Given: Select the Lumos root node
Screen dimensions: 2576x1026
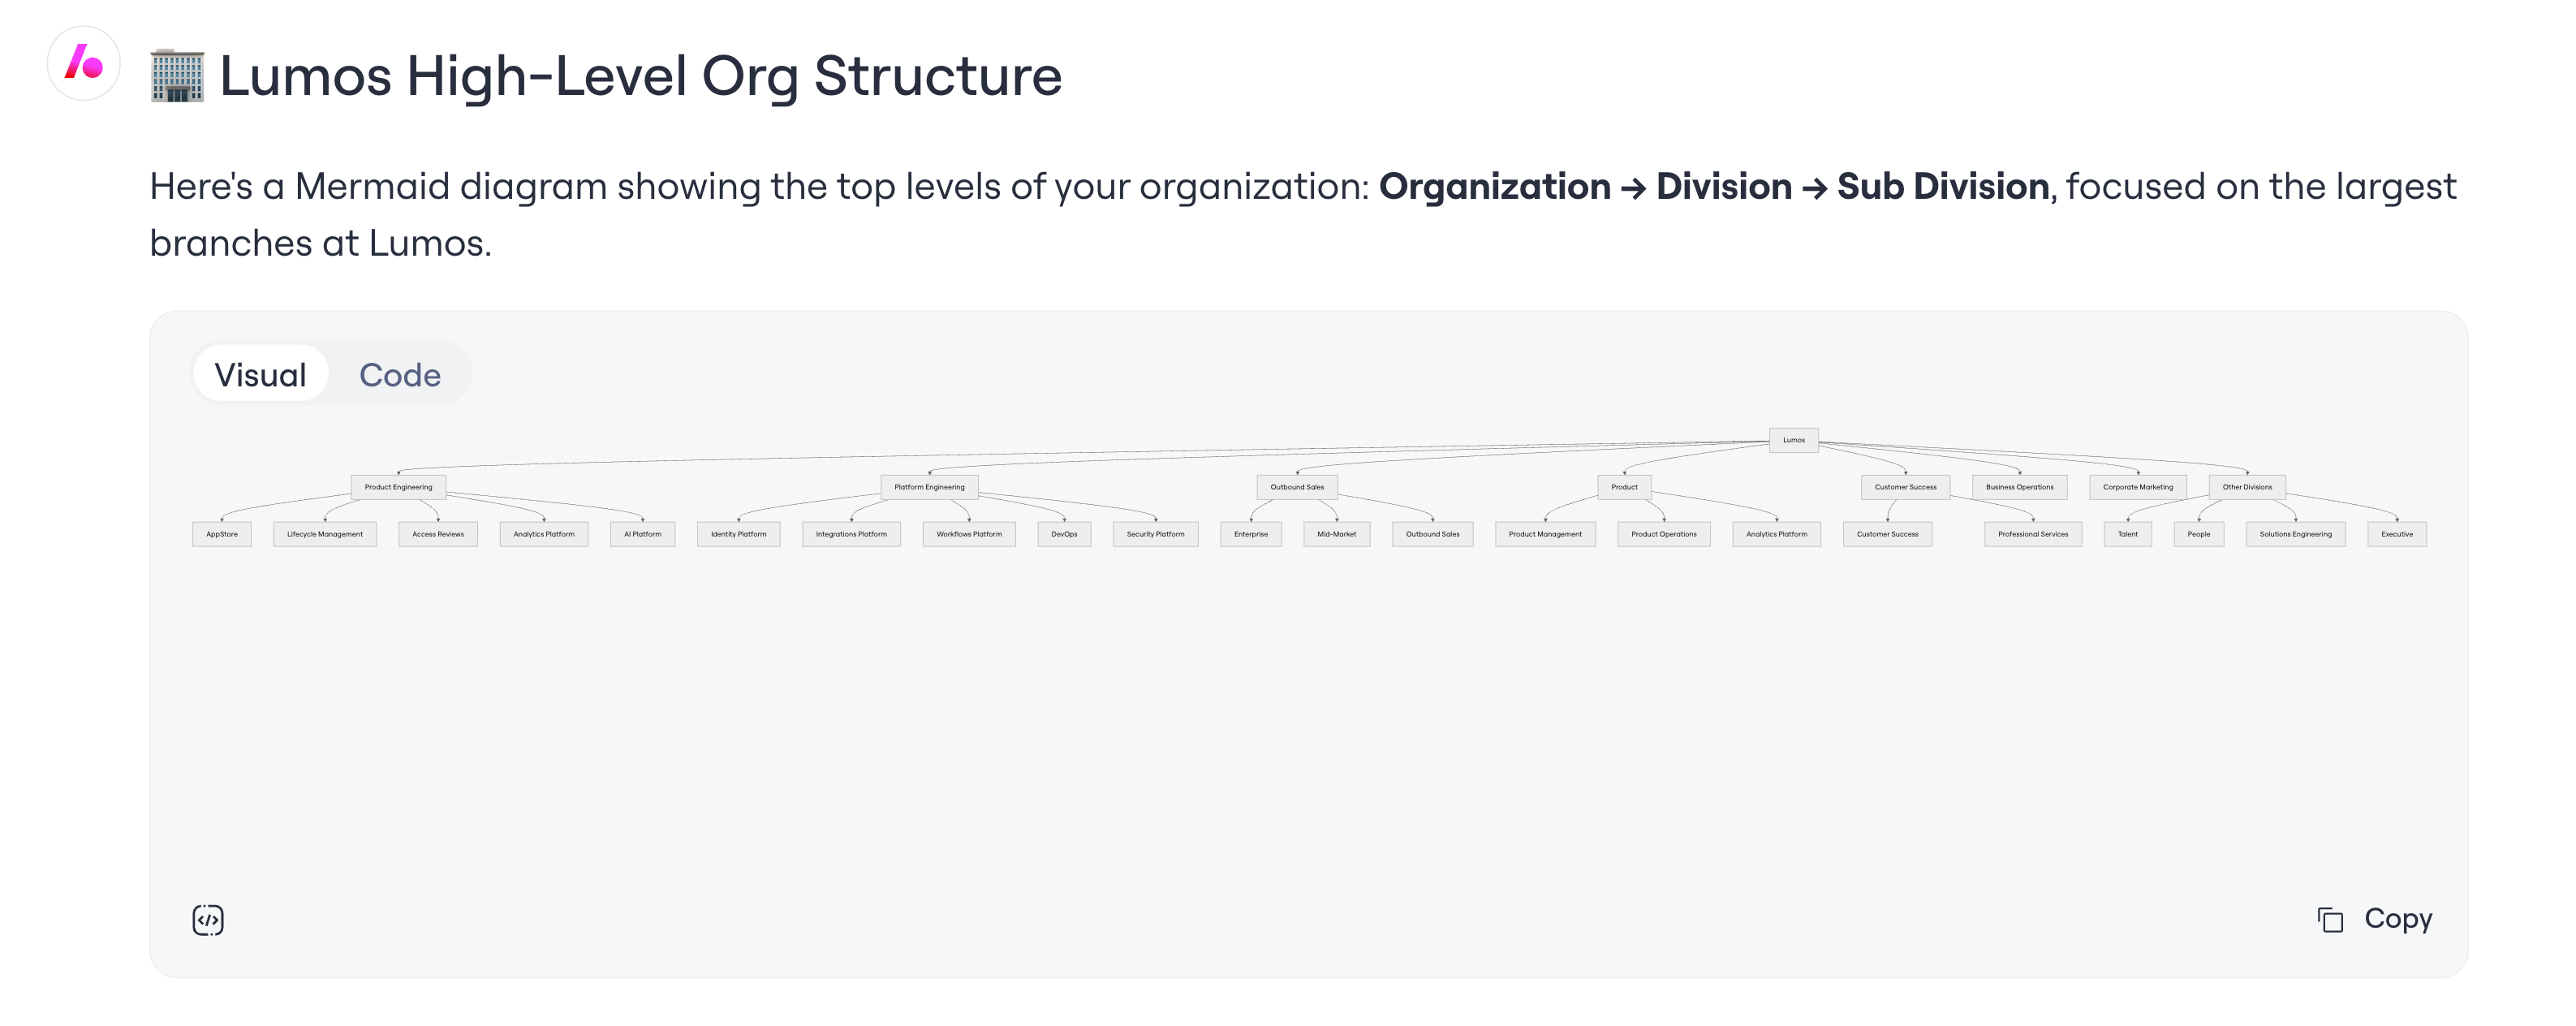Looking at the screenshot, I should pyautogui.click(x=1793, y=440).
